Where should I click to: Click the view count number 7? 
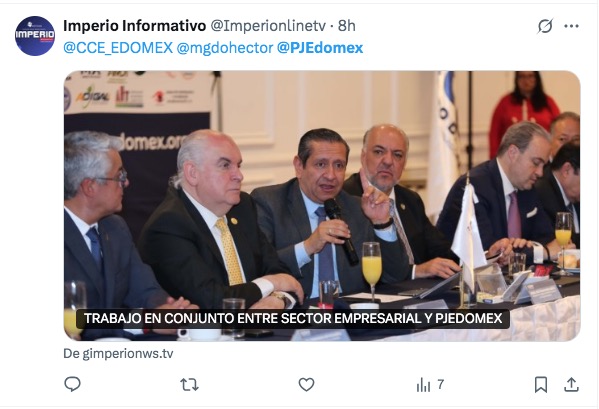(x=440, y=384)
